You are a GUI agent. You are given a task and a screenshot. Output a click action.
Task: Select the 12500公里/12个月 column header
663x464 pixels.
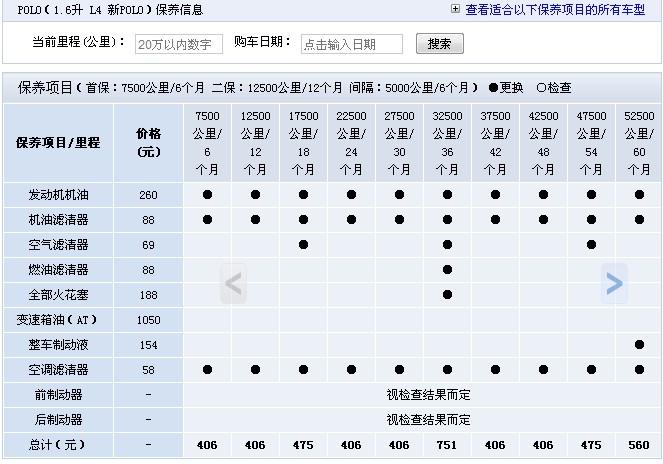255,143
